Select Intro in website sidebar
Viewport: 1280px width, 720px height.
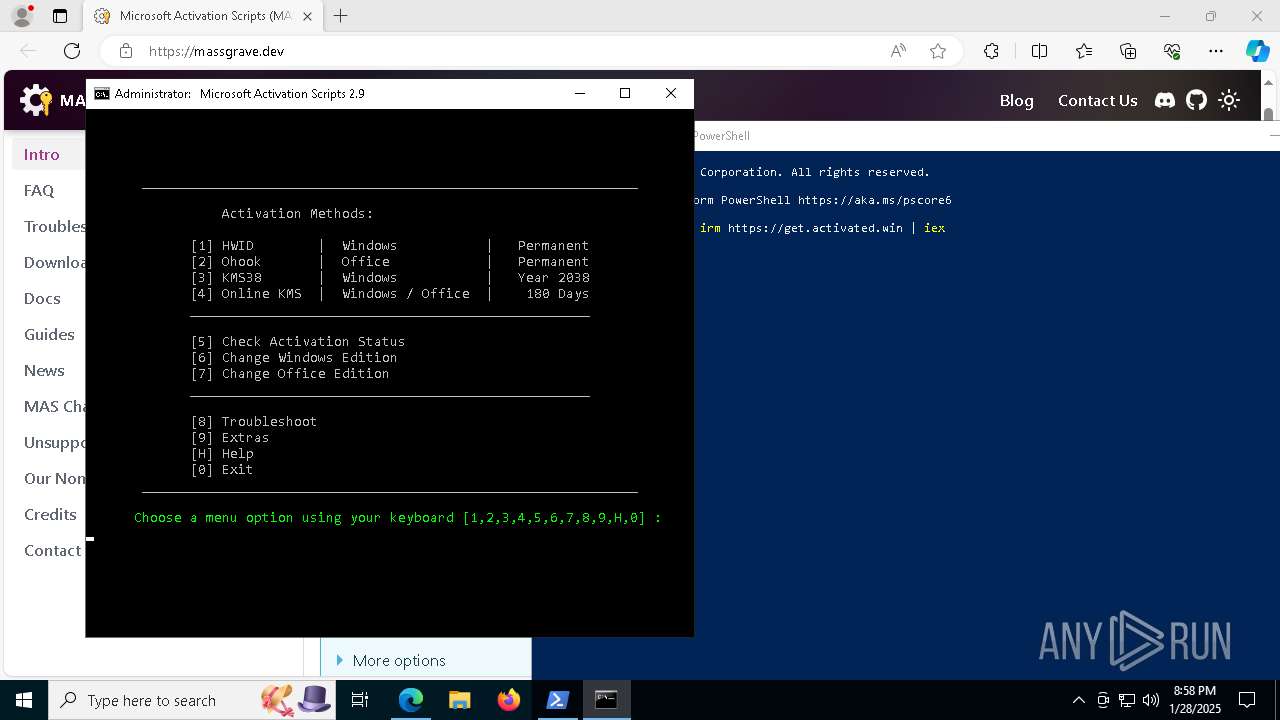click(x=42, y=154)
